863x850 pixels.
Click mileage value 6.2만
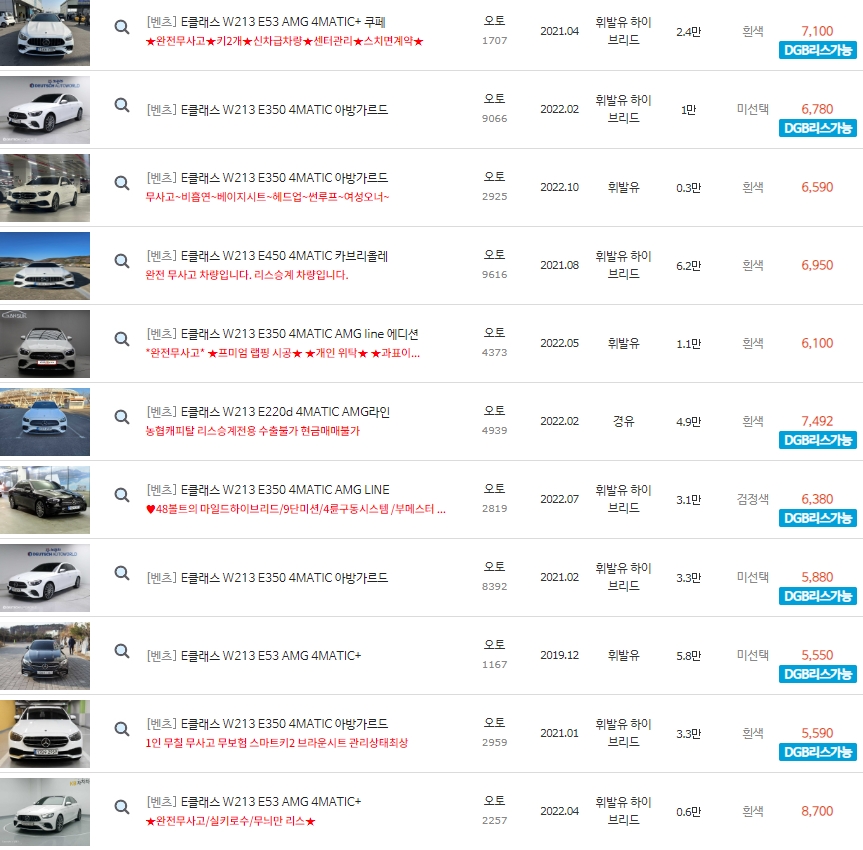(689, 266)
